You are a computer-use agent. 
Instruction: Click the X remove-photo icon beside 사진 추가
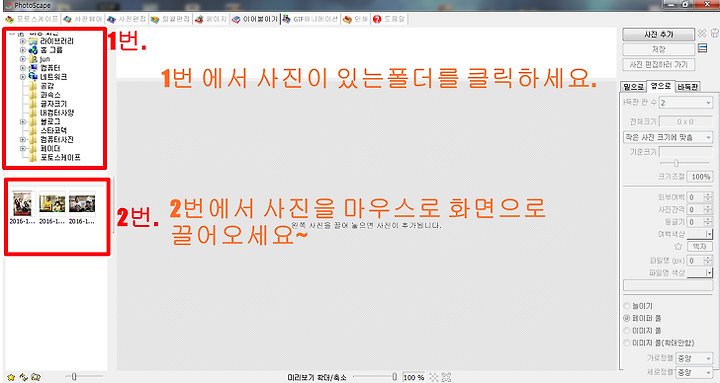[702, 34]
